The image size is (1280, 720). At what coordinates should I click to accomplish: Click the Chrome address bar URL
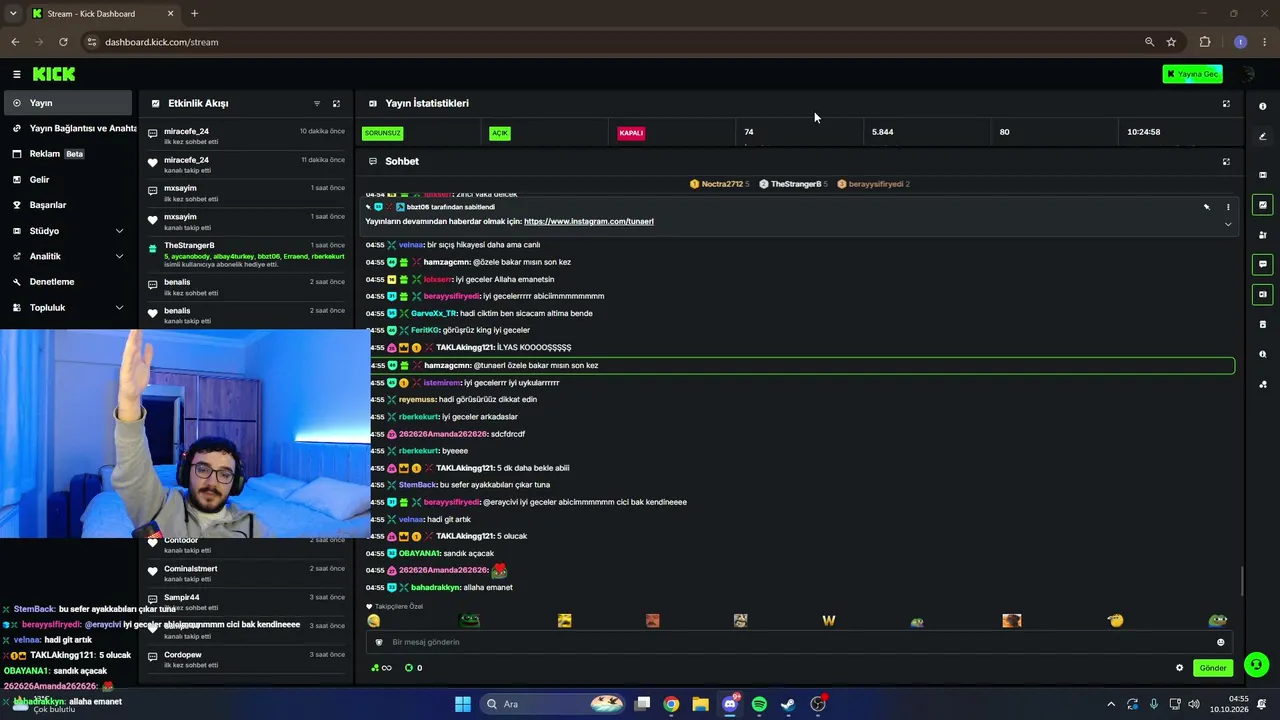coord(161,42)
